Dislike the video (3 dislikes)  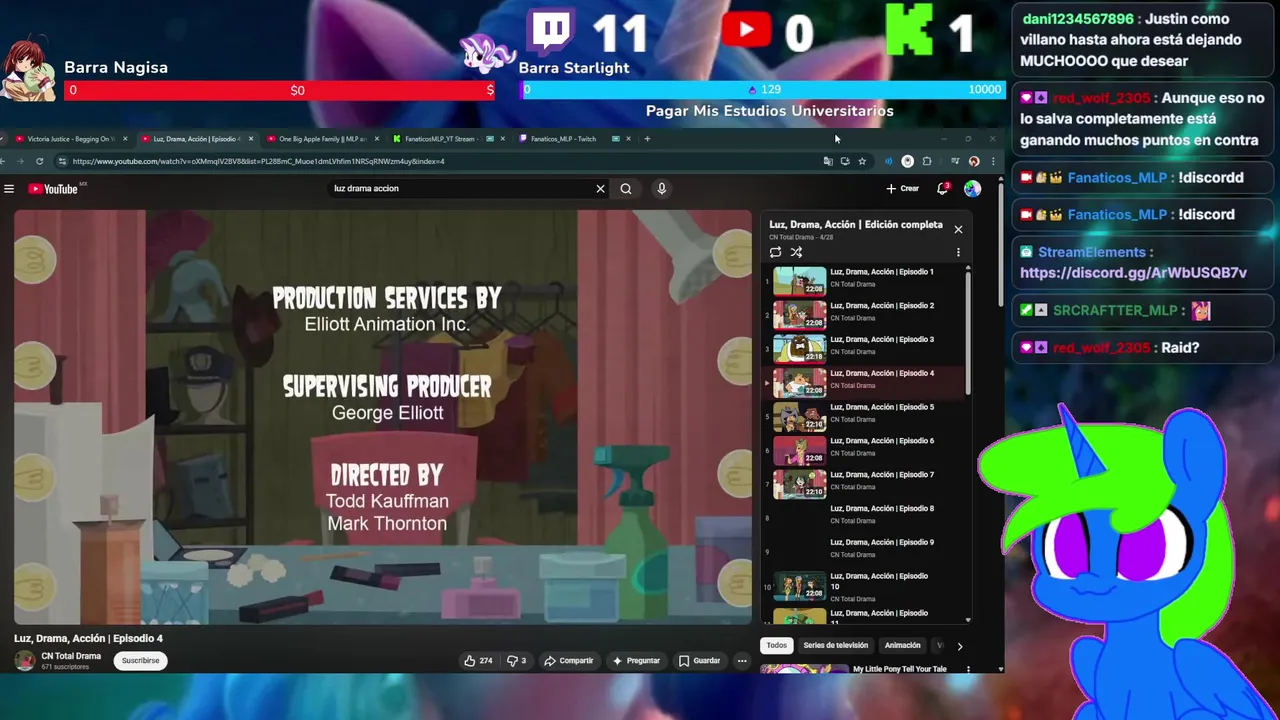pos(517,661)
